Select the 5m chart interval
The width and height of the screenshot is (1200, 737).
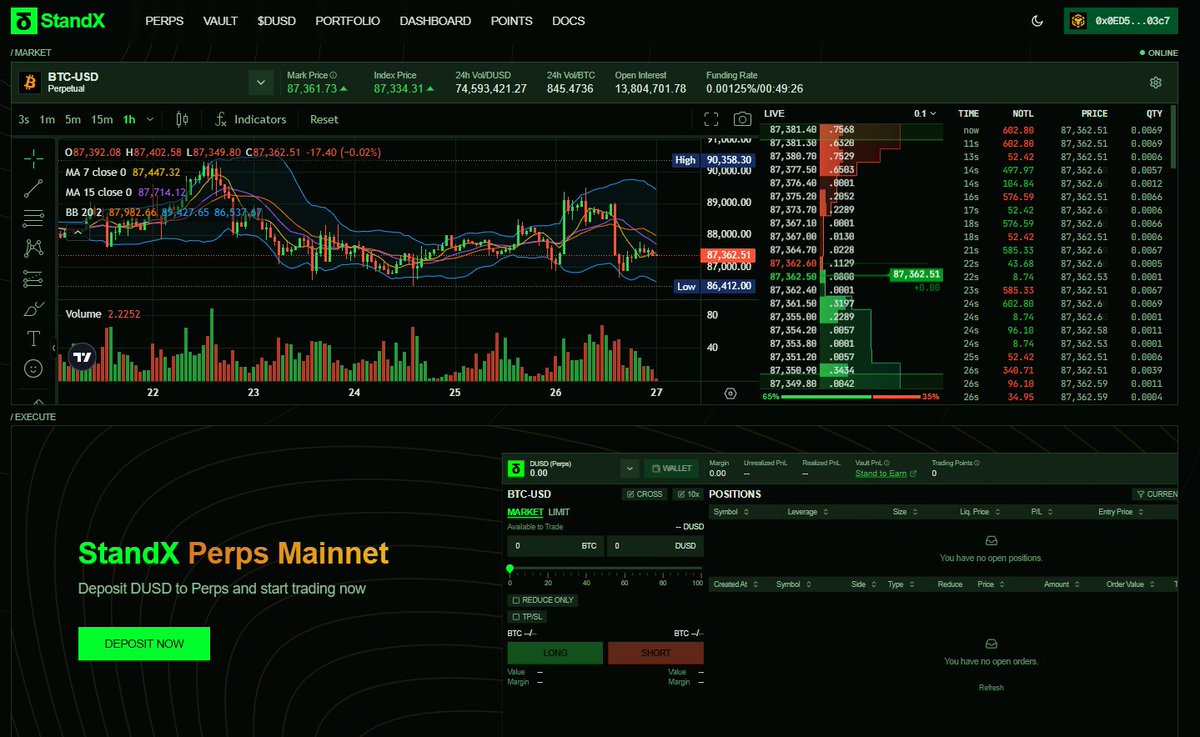click(x=72, y=119)
